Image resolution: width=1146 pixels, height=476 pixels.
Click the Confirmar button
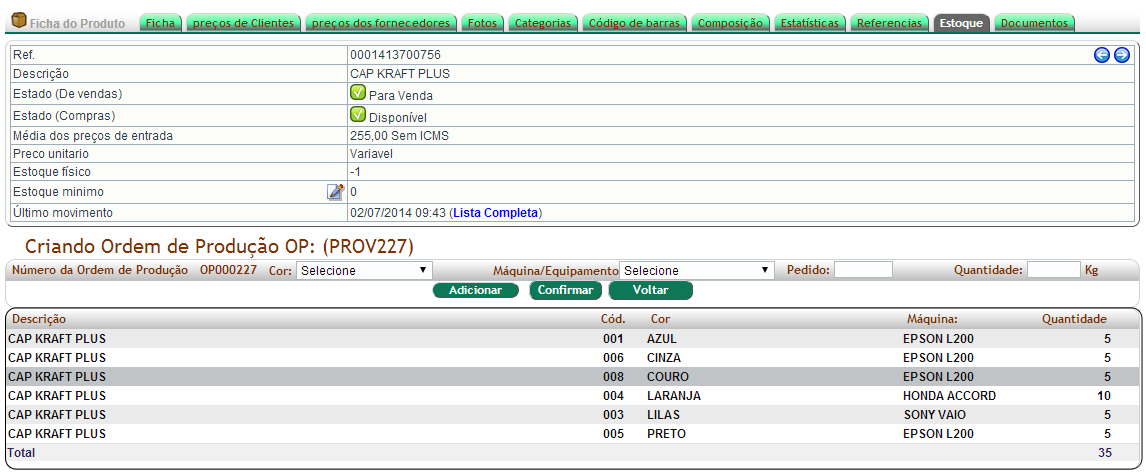pos(565,290)
